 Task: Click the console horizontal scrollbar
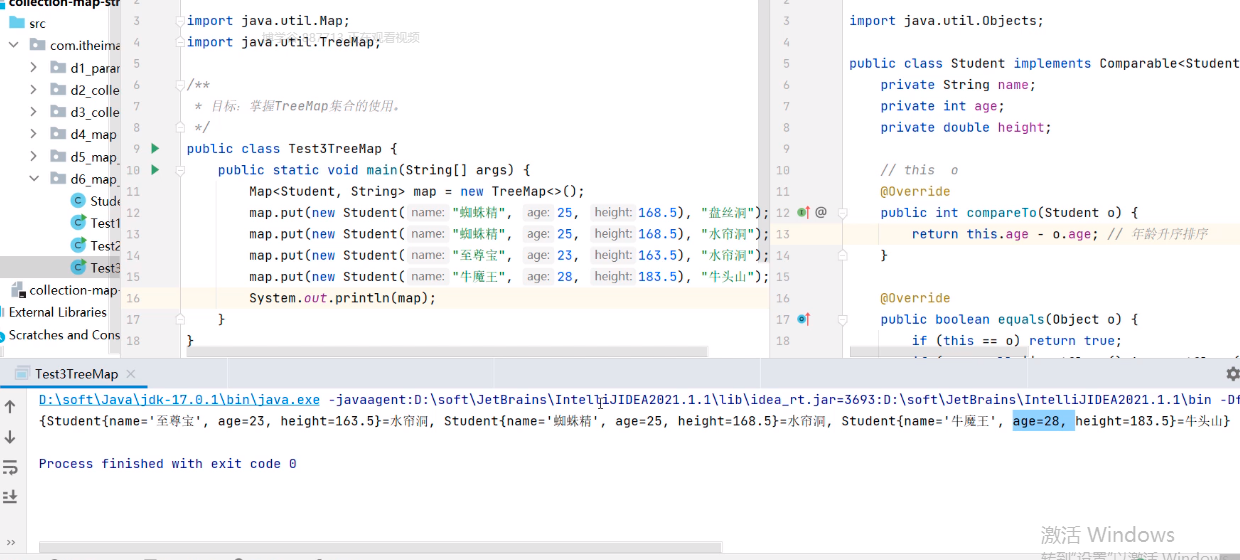click(x=380, y=548)
